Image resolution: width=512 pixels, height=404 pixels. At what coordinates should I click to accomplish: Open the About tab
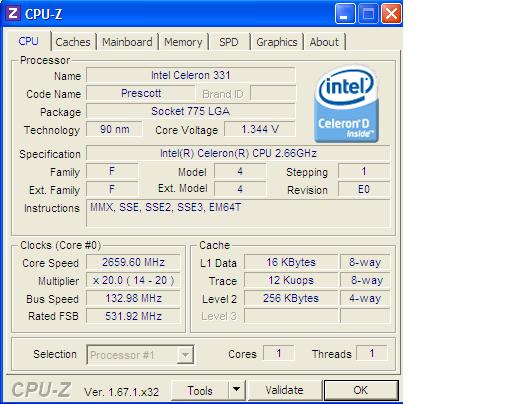pyautogui.click(x=324, y=42)
